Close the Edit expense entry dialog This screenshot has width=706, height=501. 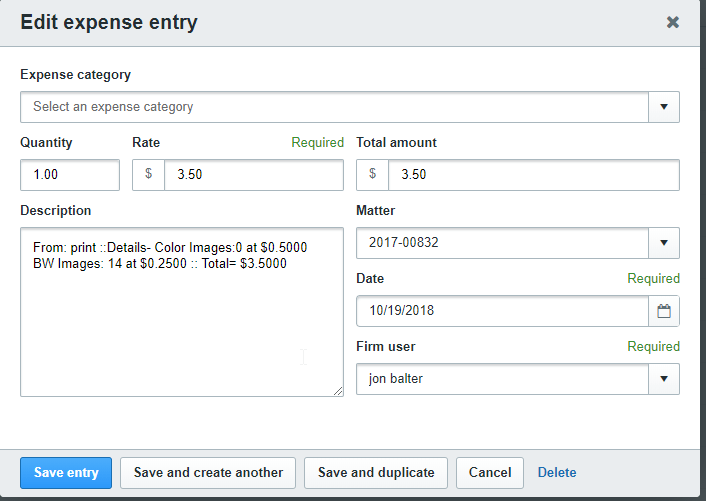(673, 22)
